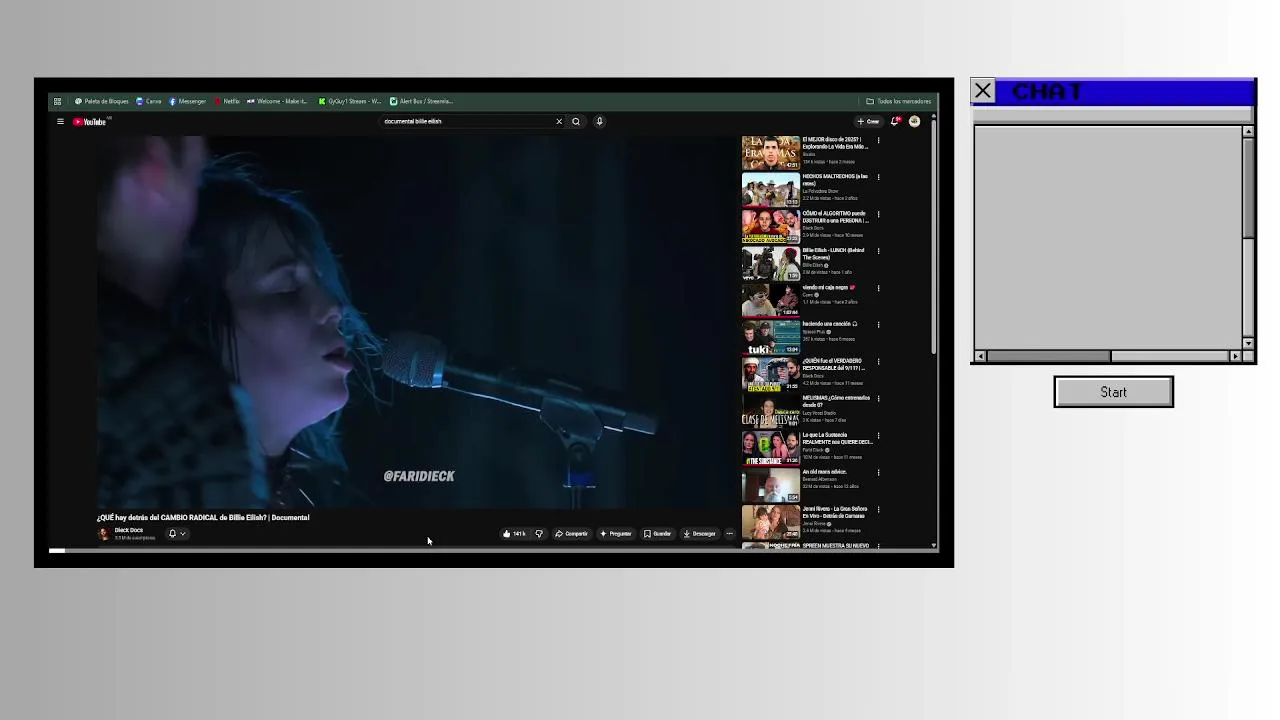Click the chat horizontal scrollbar thumb
The height and width of the screenshot is (720, 1280).
click(1048, 356)
